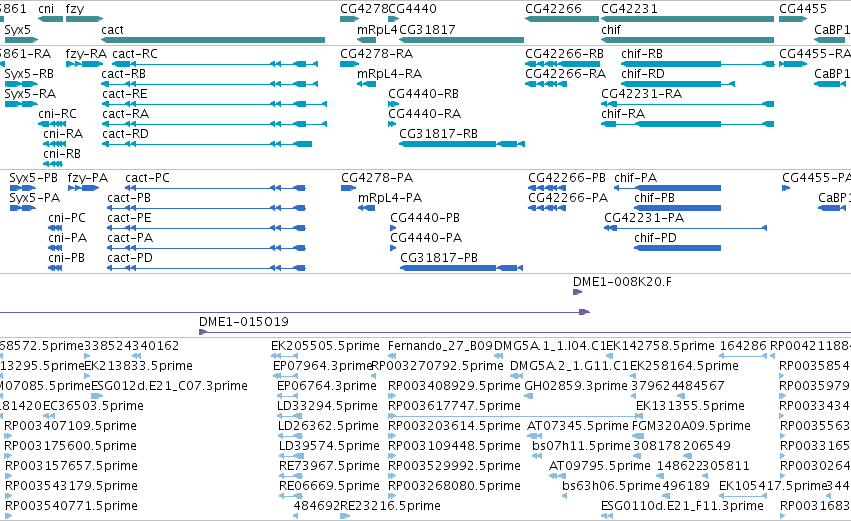Click the CG4278-RA transcript label

(x=377, y=54)
